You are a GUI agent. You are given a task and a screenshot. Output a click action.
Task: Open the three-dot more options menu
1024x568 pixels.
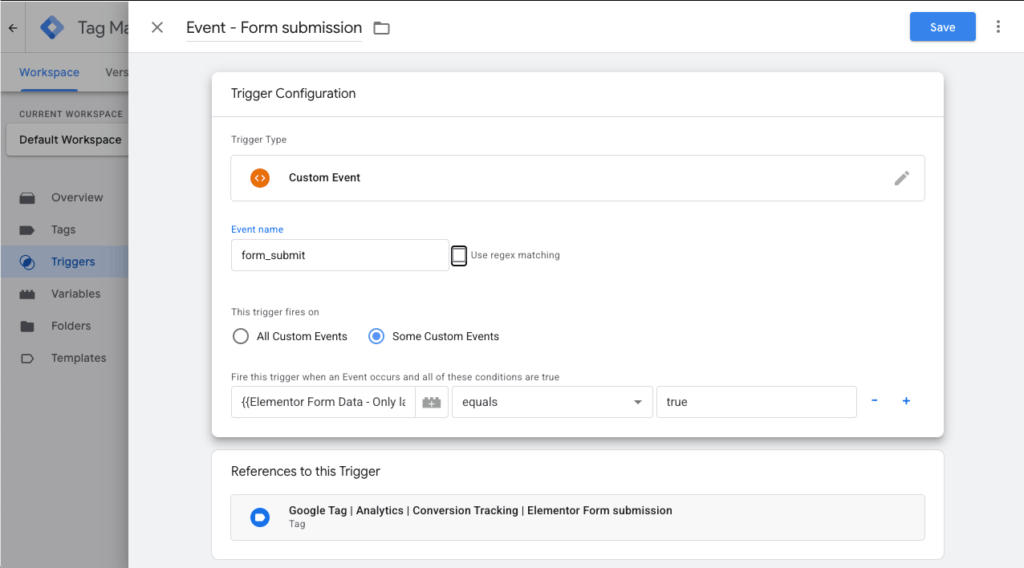[998, 27]
